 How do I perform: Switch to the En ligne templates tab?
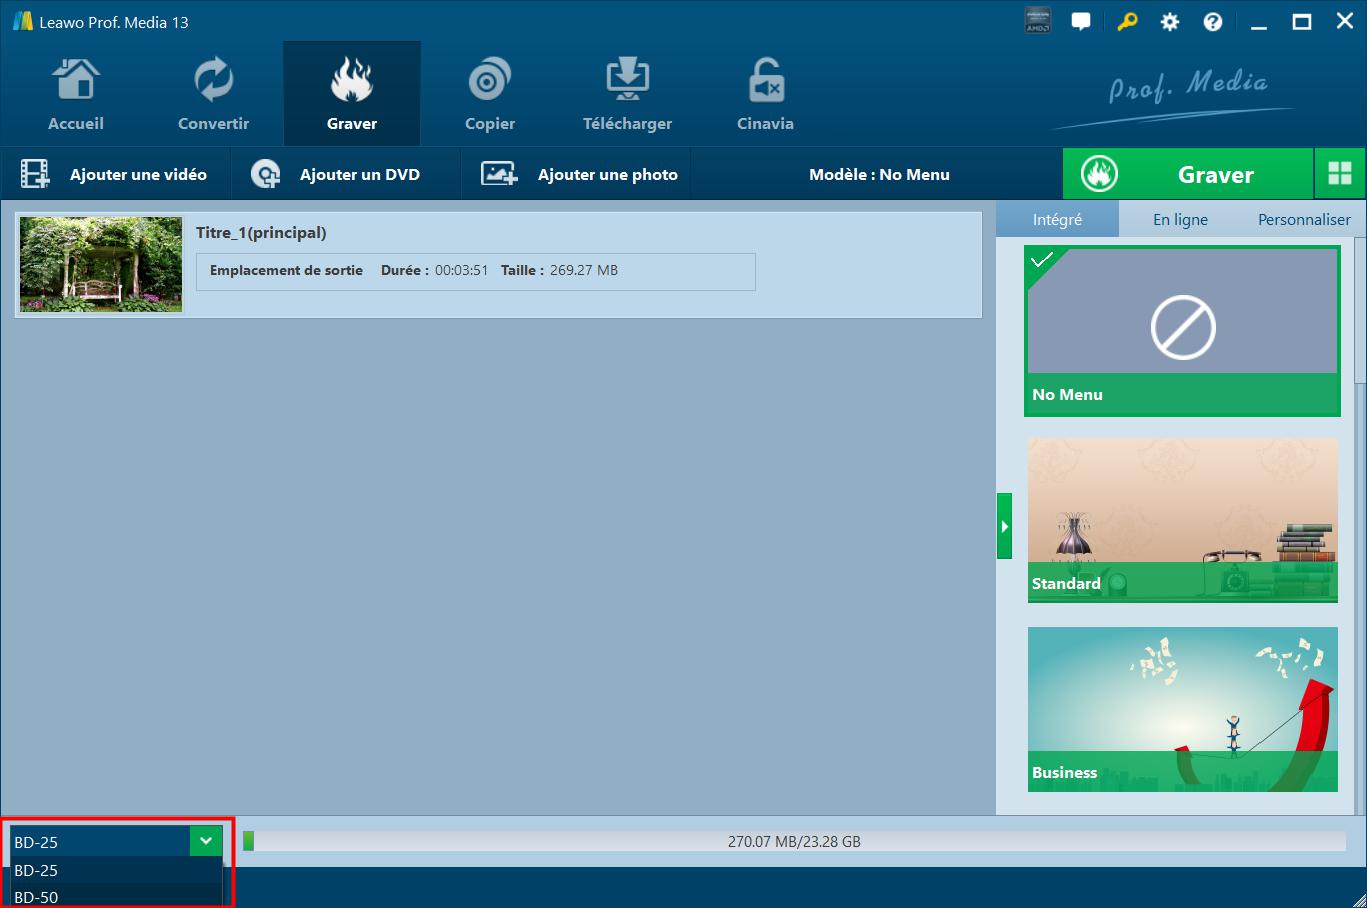(x=1180, y=219)
